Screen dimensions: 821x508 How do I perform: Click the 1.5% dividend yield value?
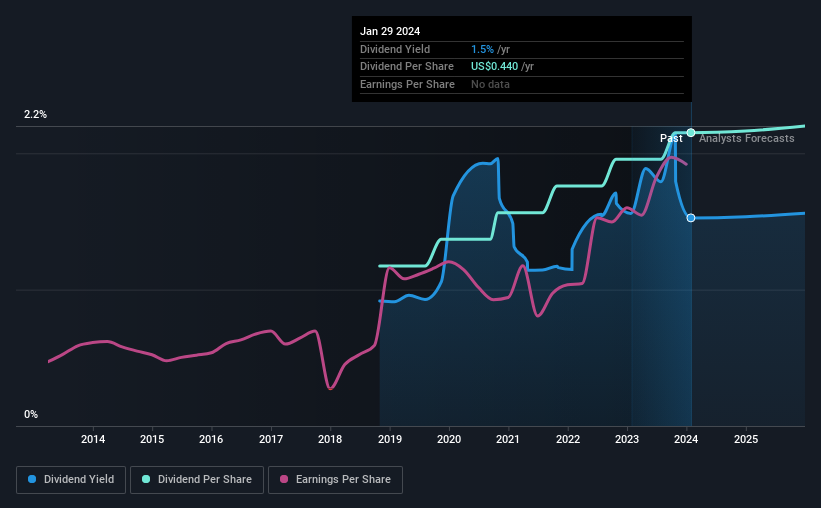[x=482, y=49]
